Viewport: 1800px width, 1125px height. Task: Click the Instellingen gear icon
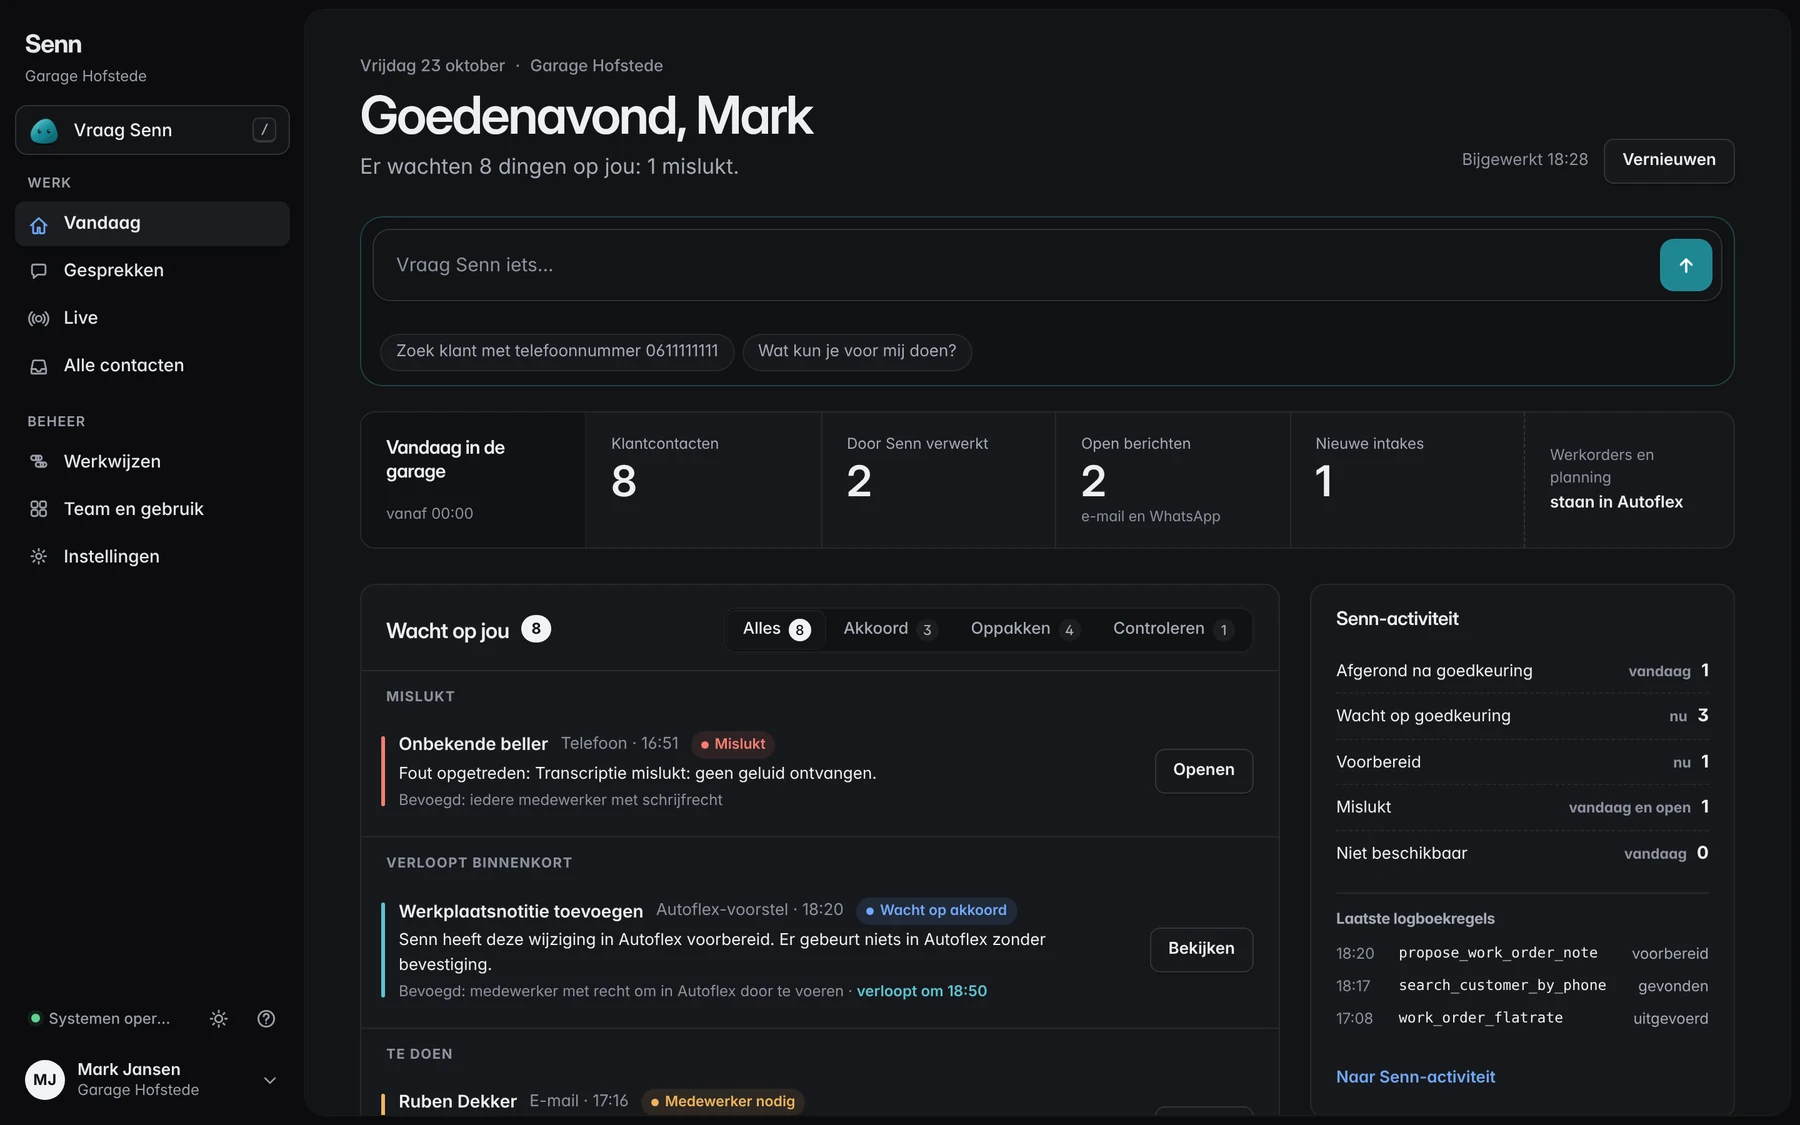click(39, 557)
